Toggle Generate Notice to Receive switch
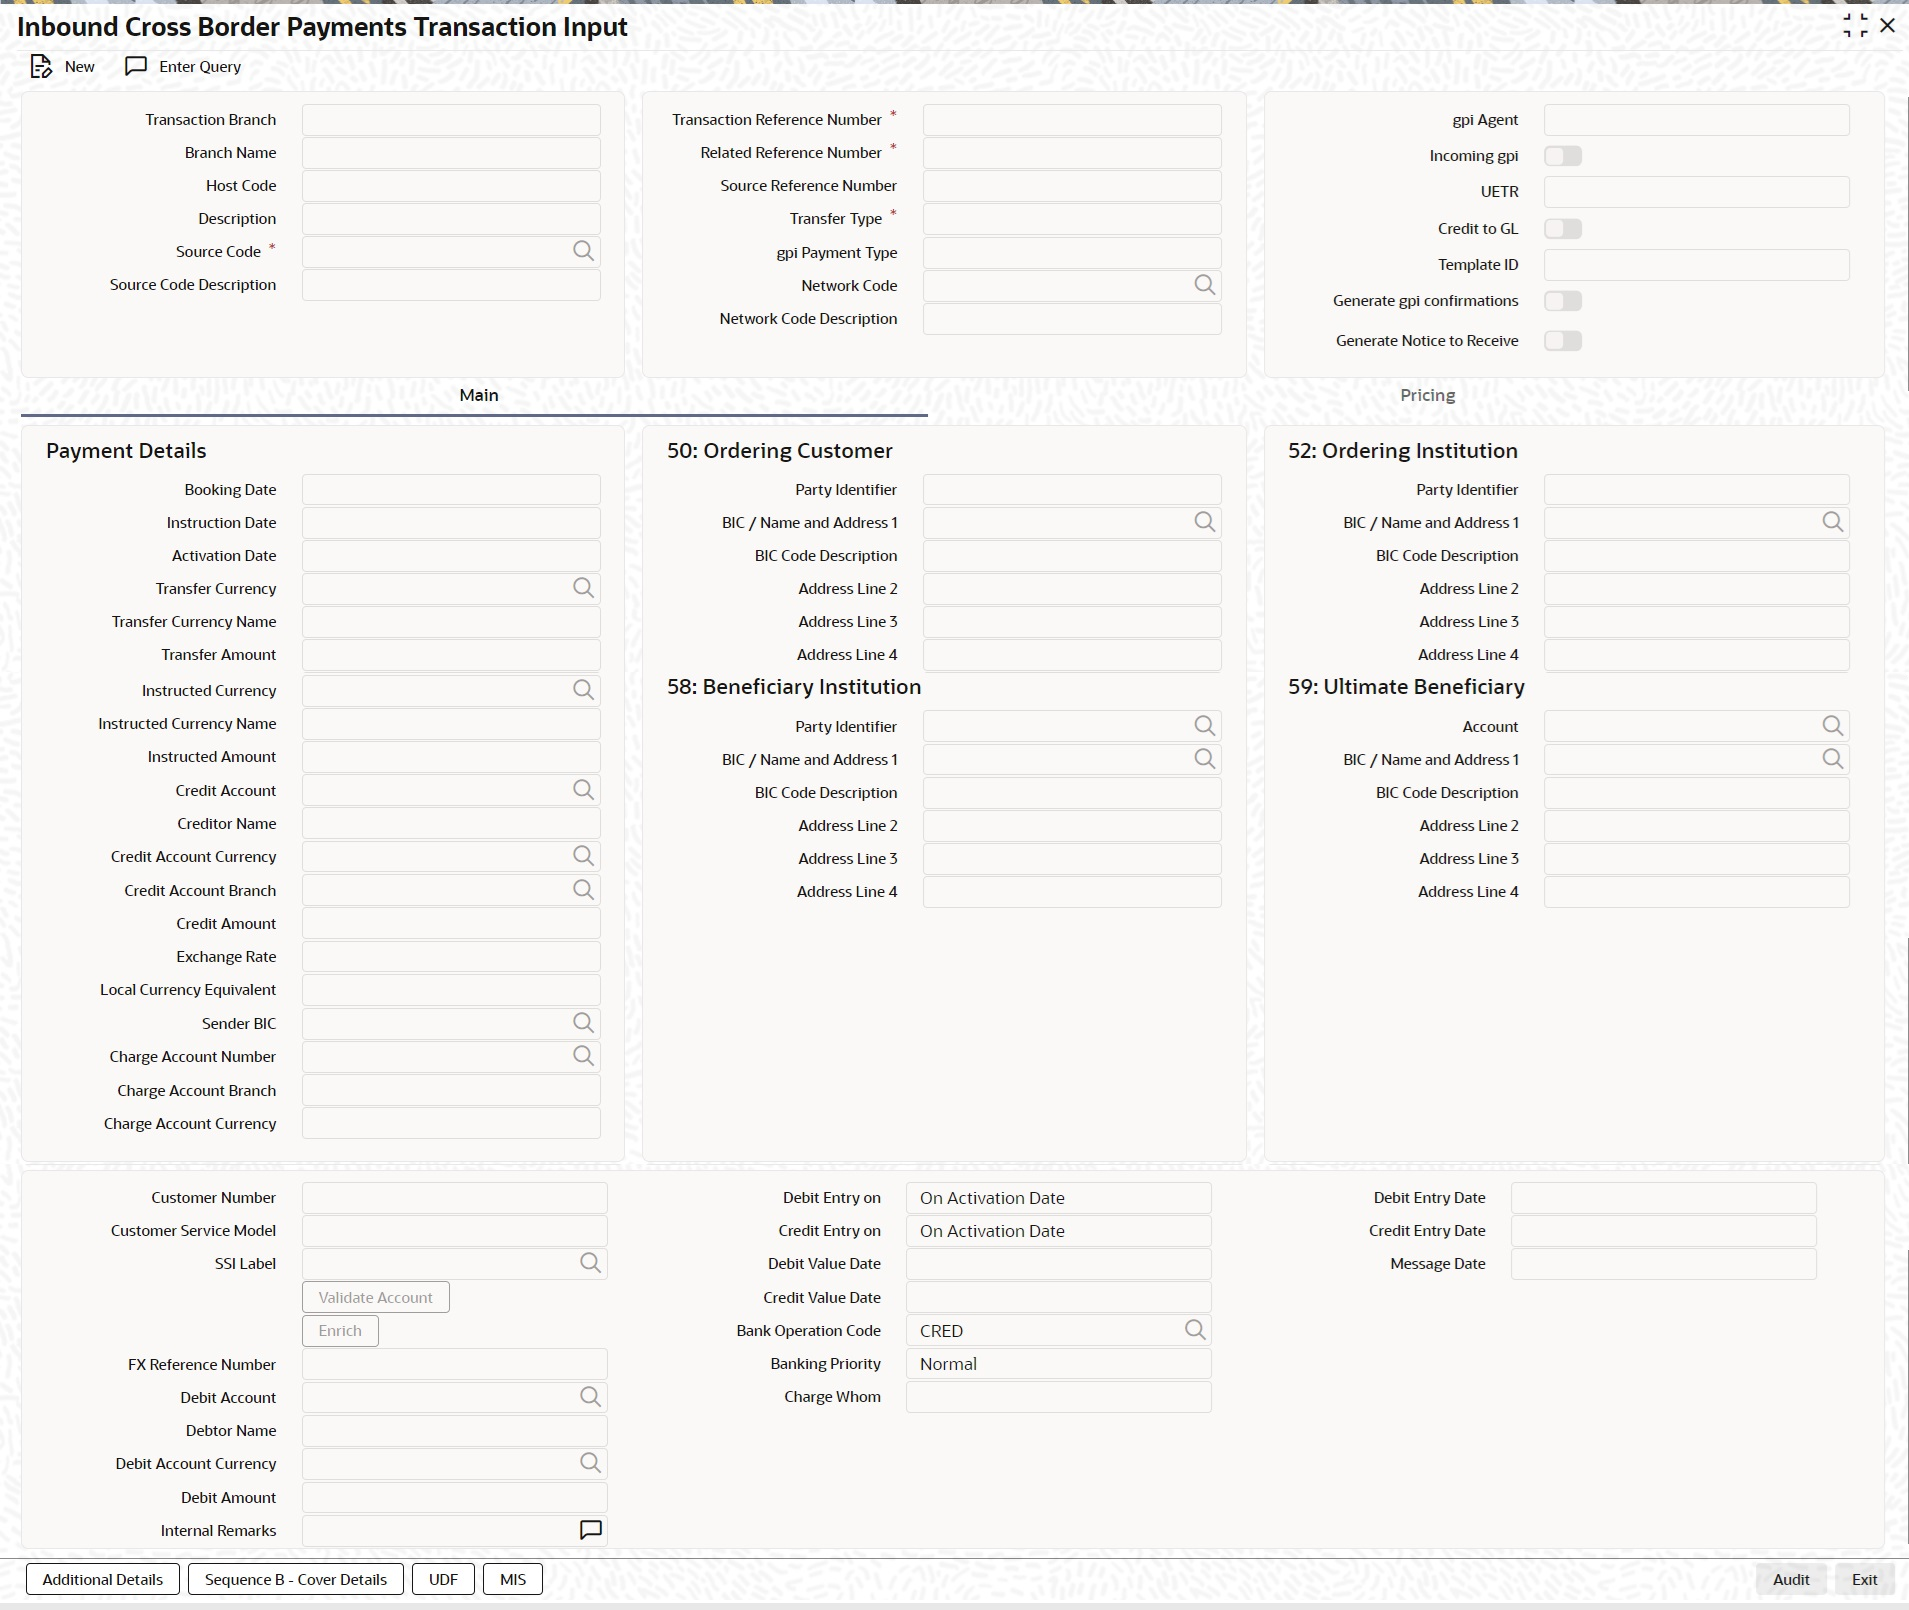 (1563, 341)
